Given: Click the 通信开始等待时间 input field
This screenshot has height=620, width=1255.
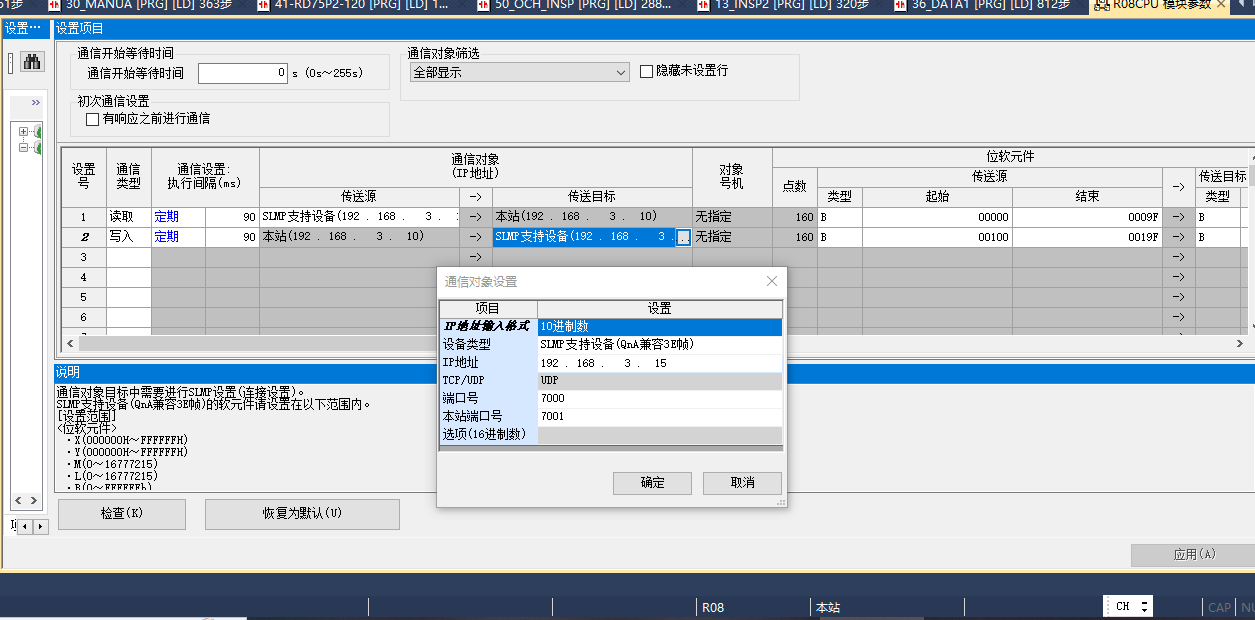Looking at the screenshot, I should pyautogui.click(x=243, y=73).
